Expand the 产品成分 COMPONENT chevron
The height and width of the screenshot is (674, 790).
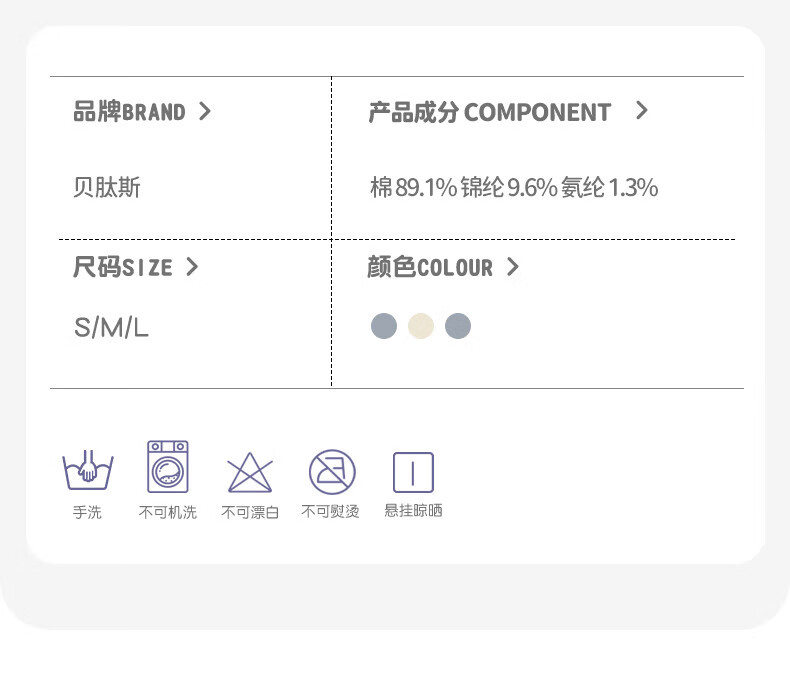[641, 110]
